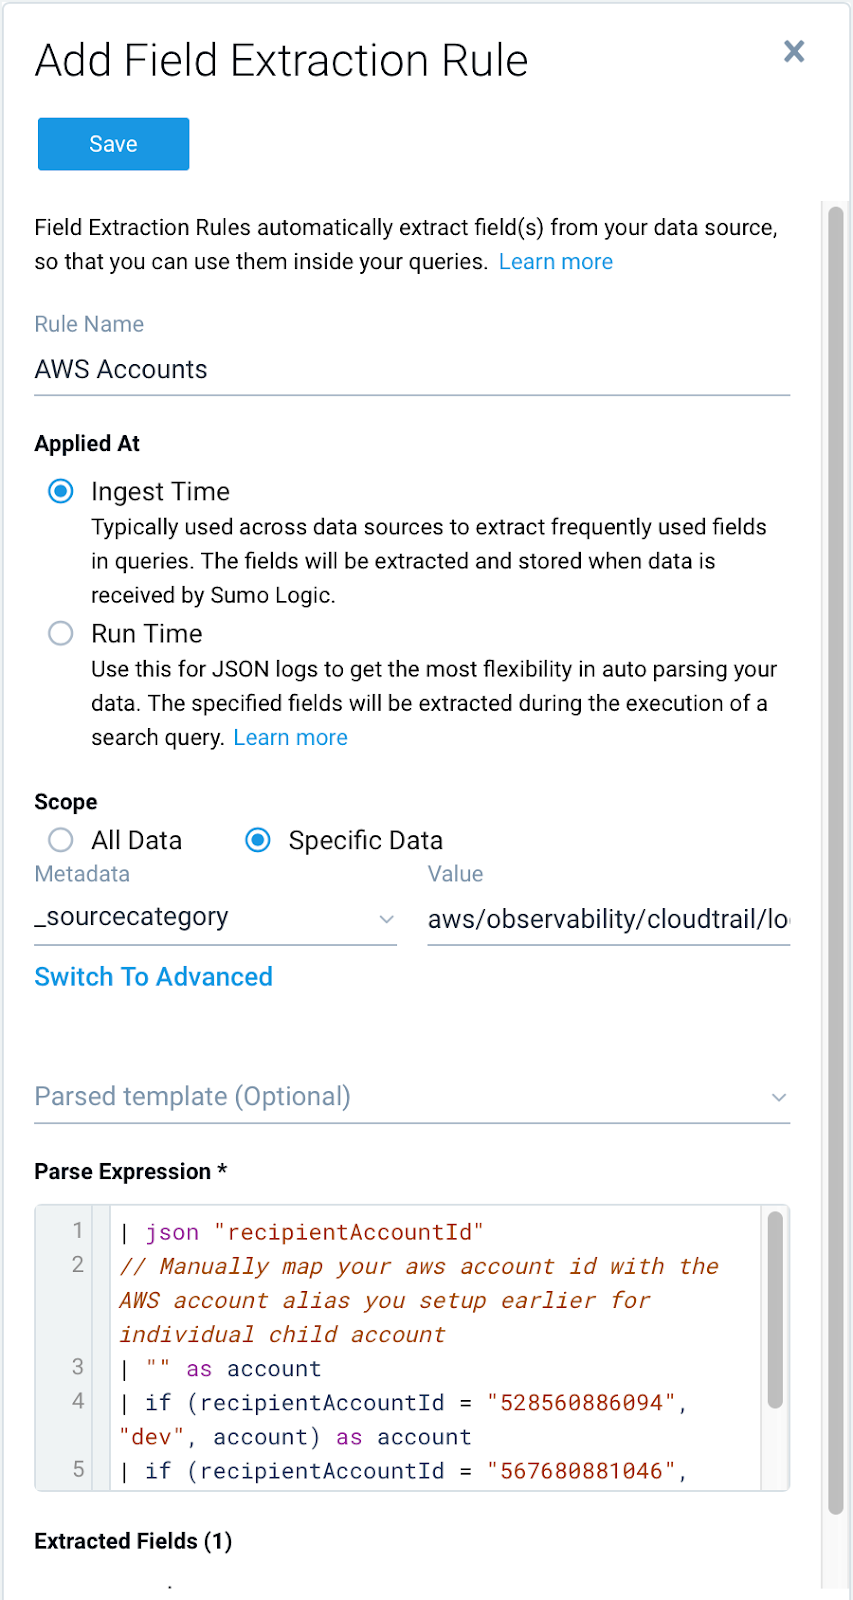
Task: Select the Specific Data scope option
Action: 258,840
